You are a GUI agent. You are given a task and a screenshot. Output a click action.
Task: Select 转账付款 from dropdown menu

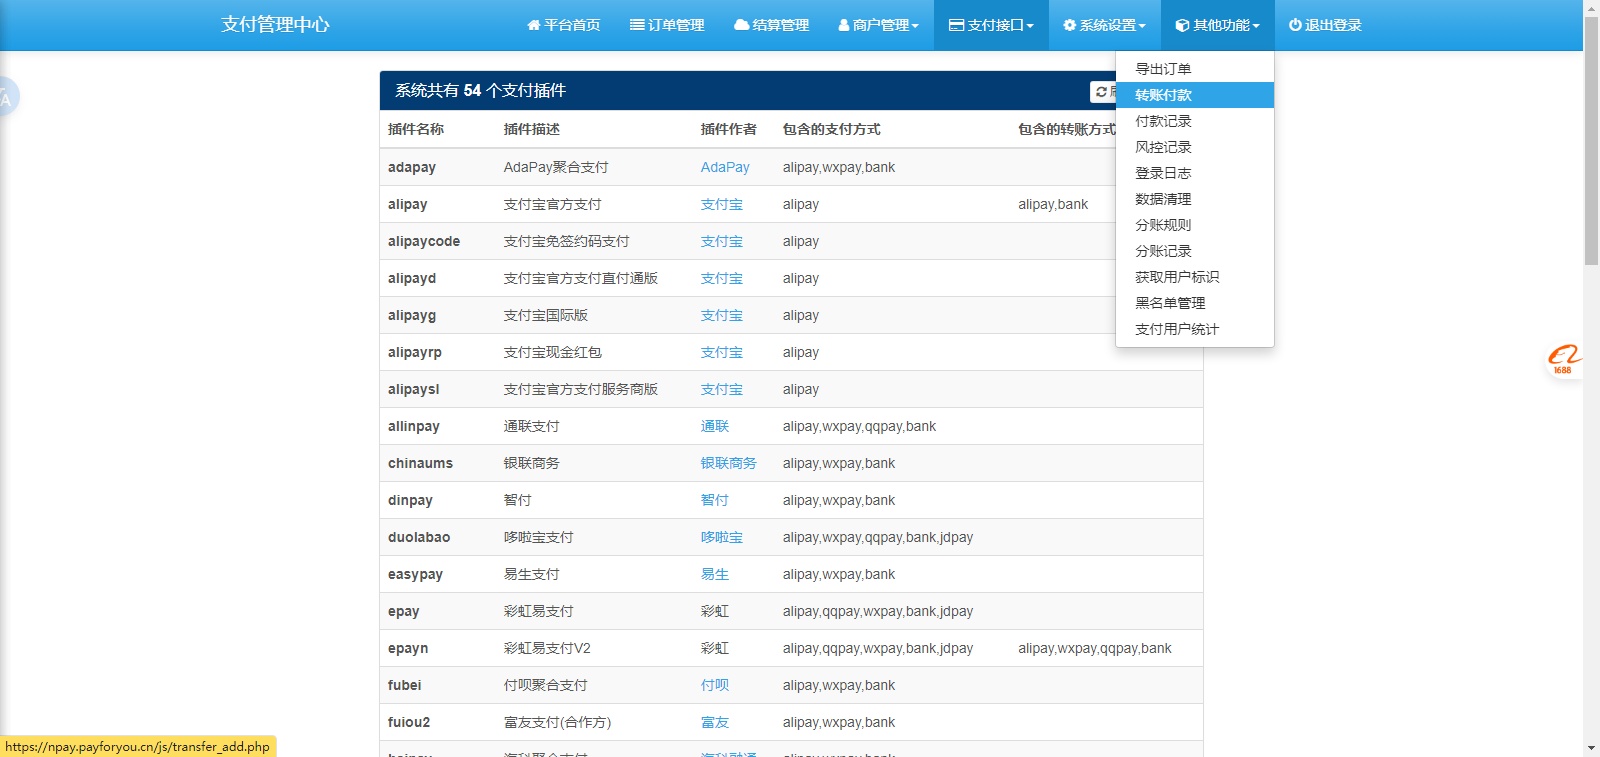pyautogui.click(x=1195, y=95)
